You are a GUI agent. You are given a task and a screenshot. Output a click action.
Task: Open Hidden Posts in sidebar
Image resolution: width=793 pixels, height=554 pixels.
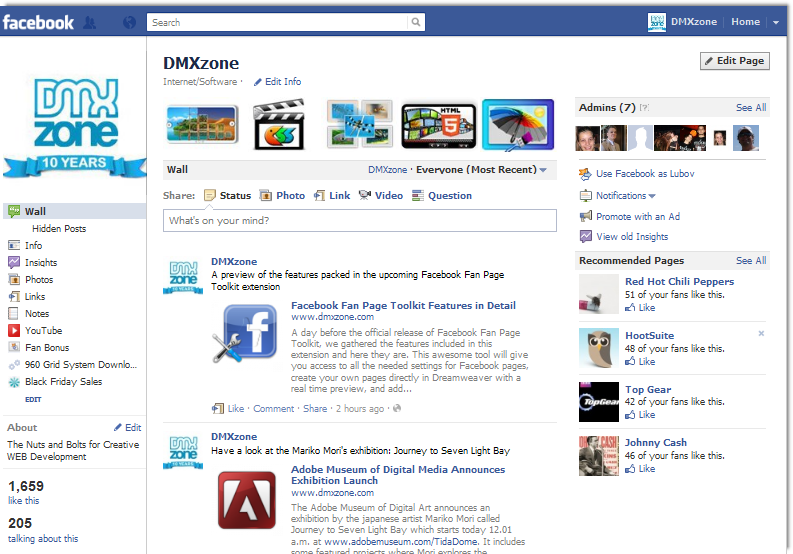59,229
